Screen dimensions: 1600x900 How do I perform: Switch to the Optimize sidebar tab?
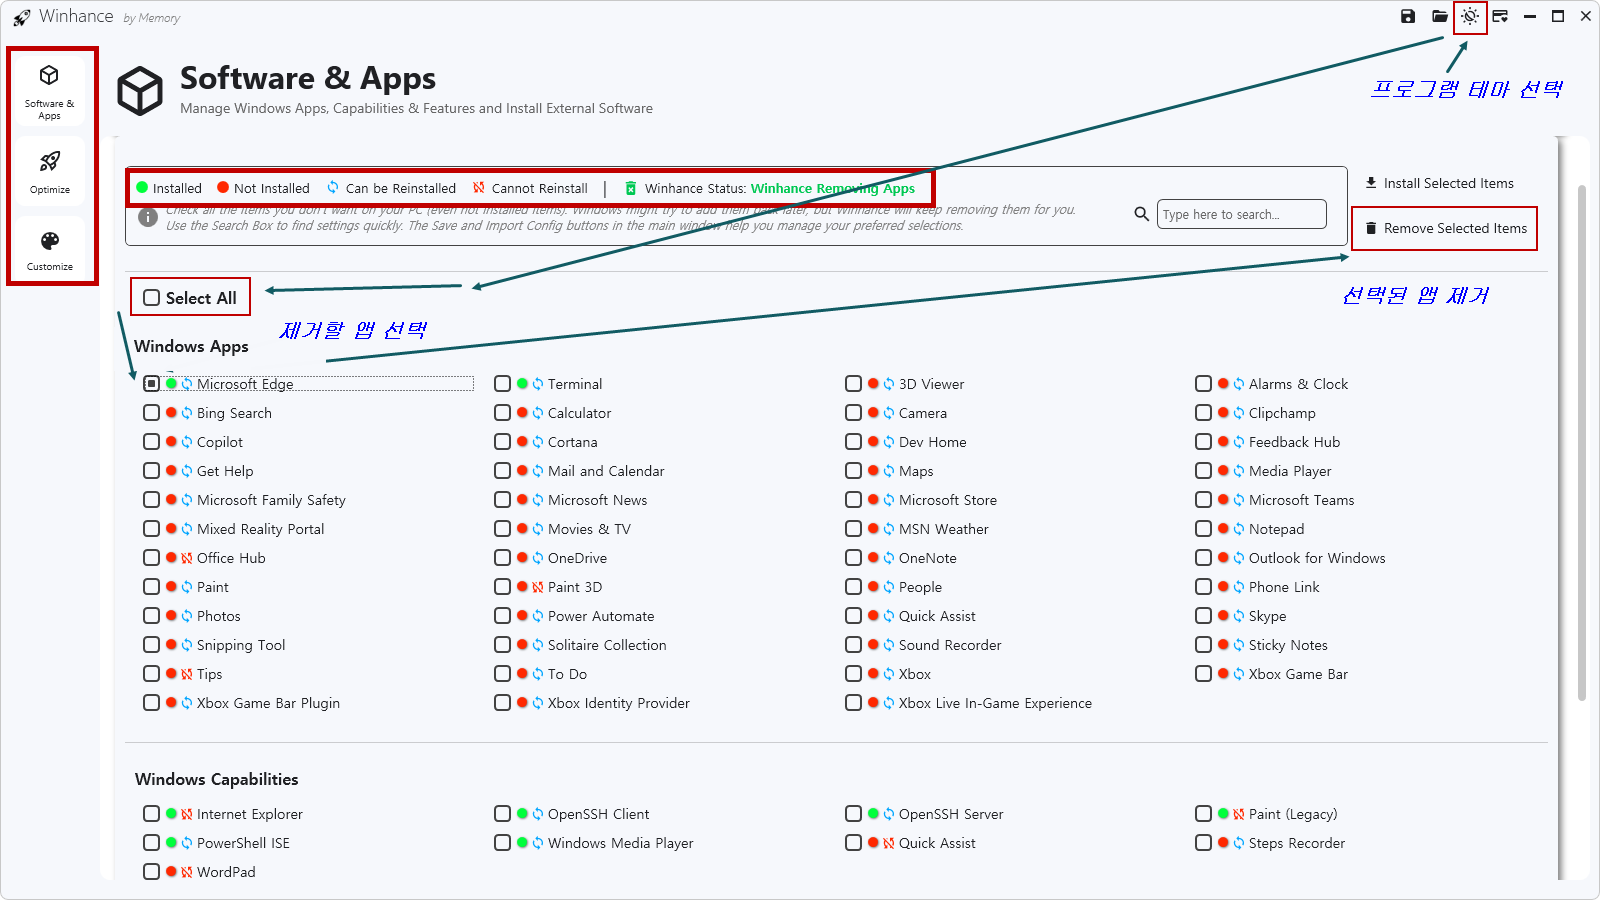[x=50, y=172]
